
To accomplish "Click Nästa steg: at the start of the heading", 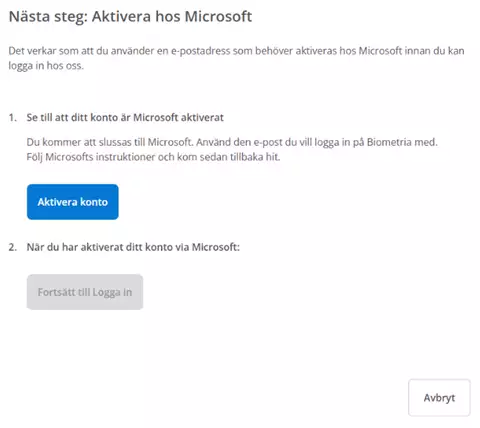I will 48,17.
